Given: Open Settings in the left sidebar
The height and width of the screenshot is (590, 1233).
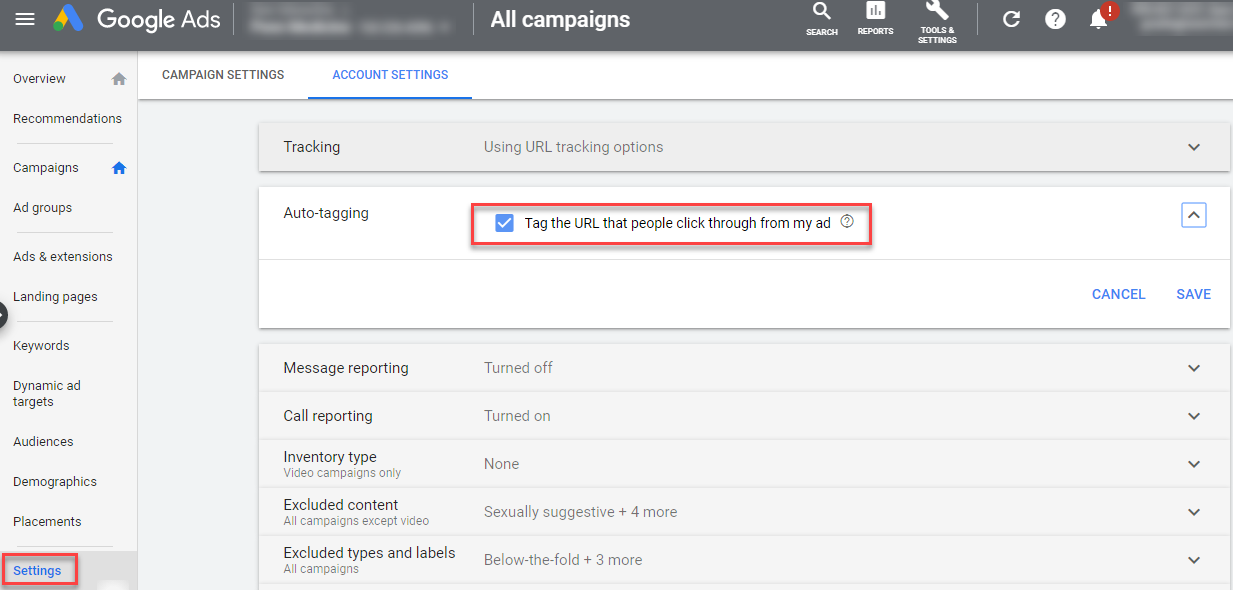Looking at the screenshot, I should click(x=38, y=569).
